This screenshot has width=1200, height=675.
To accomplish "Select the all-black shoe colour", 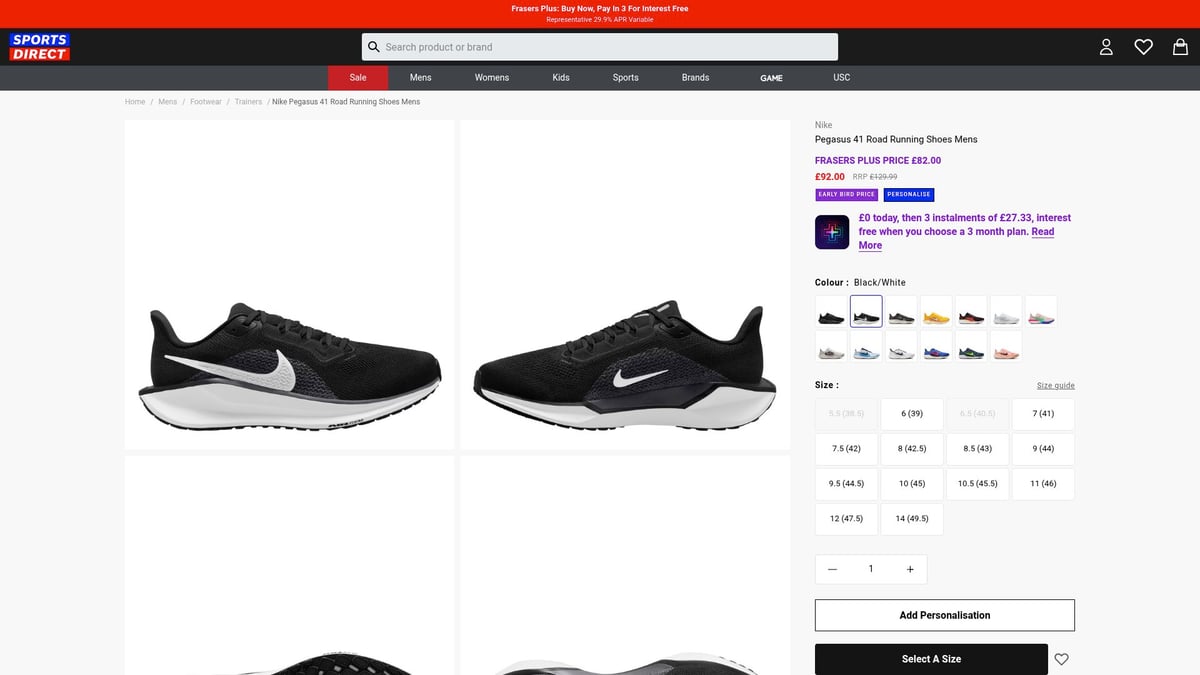I will [831, 312].
